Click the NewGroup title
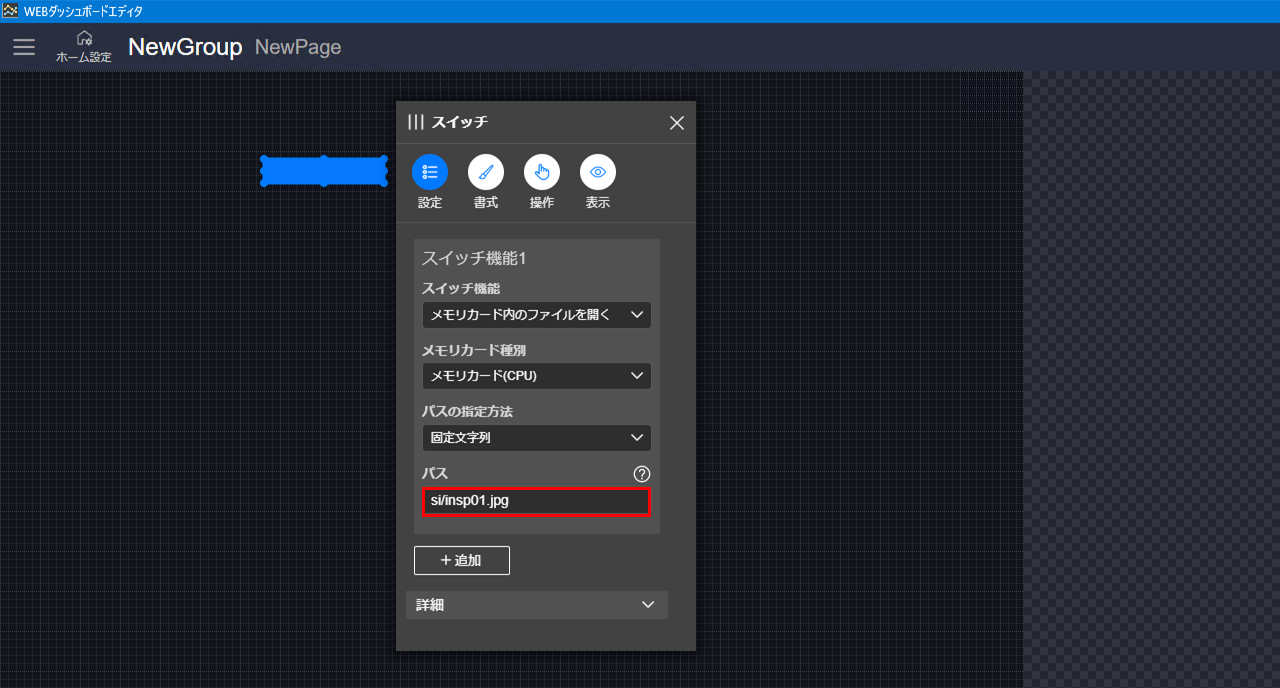1280x688 pixels. click(x=185, y=47)
